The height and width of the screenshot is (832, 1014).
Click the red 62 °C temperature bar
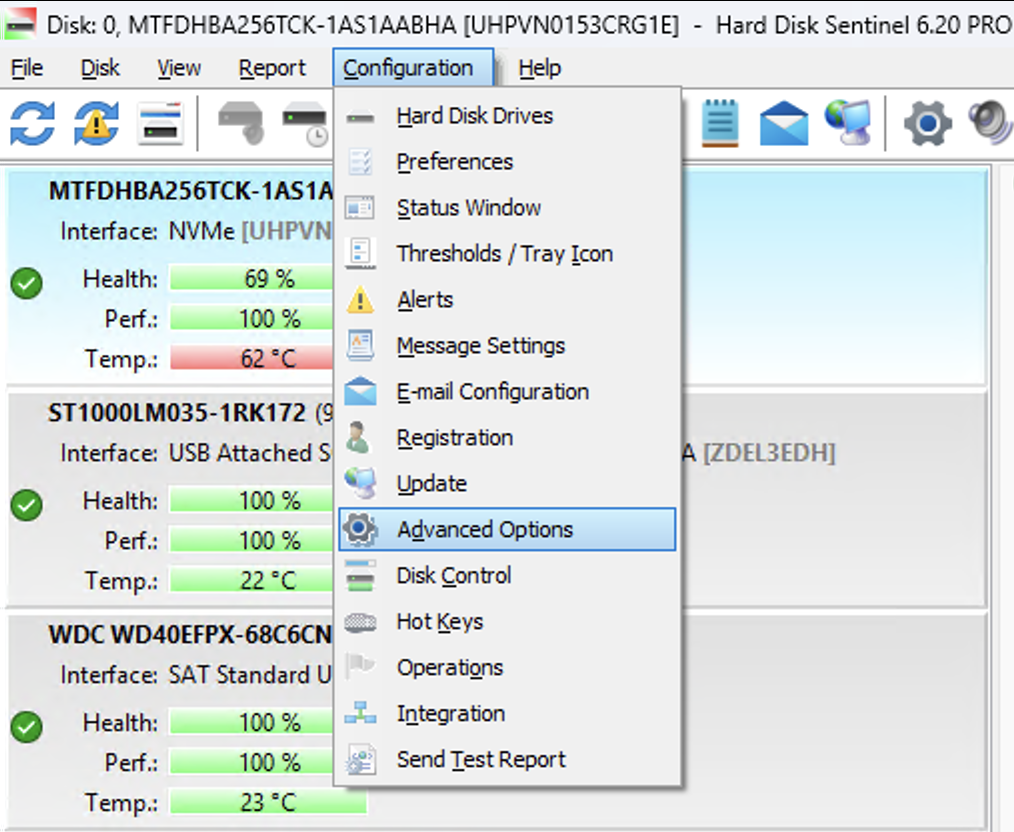click(252, 358)
